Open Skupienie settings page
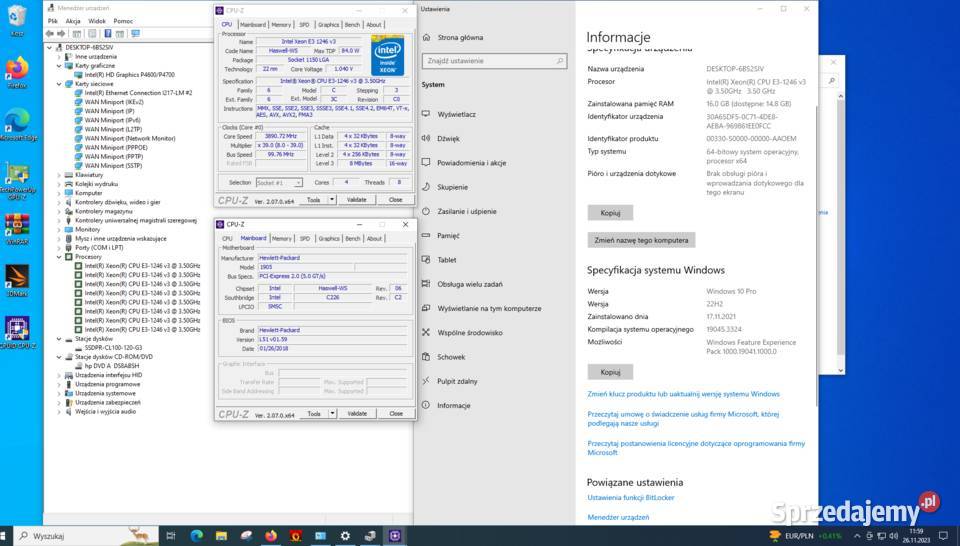The width and height of the screenshot is (960, 546). point(452,187)
